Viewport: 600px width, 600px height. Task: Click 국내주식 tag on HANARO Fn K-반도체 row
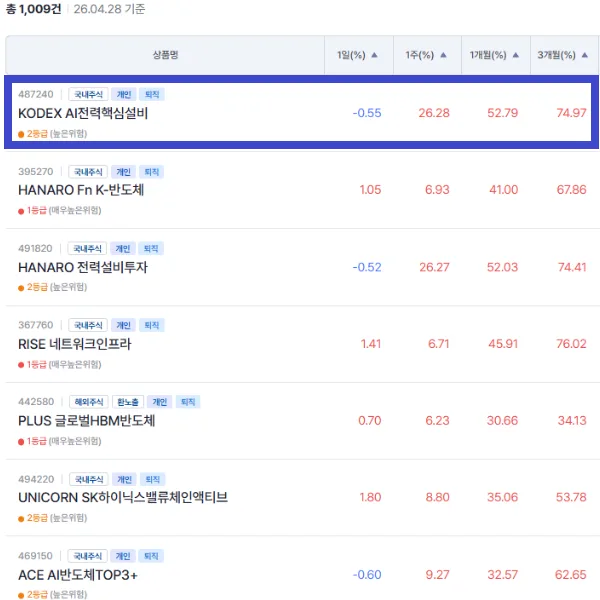click(x=88, y=172)
